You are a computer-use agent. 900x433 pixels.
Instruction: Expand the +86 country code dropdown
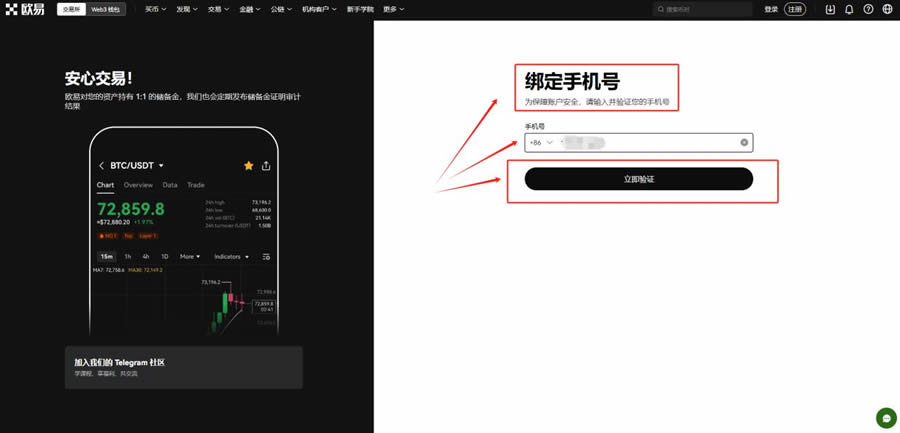pyautogui.click(x=541, y=143)
